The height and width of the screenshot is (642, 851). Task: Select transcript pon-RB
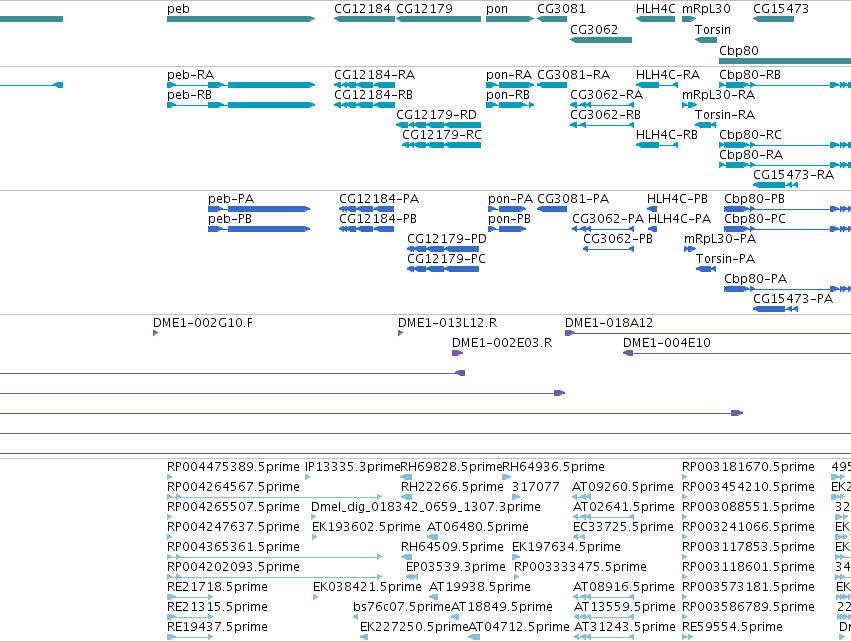[x=510, y=105]
